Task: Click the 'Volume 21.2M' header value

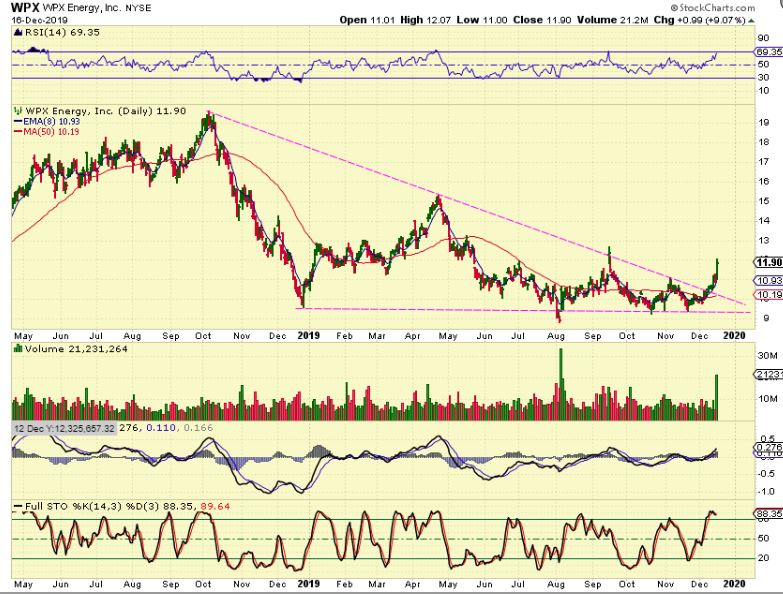Action: [x=613, y=20]
